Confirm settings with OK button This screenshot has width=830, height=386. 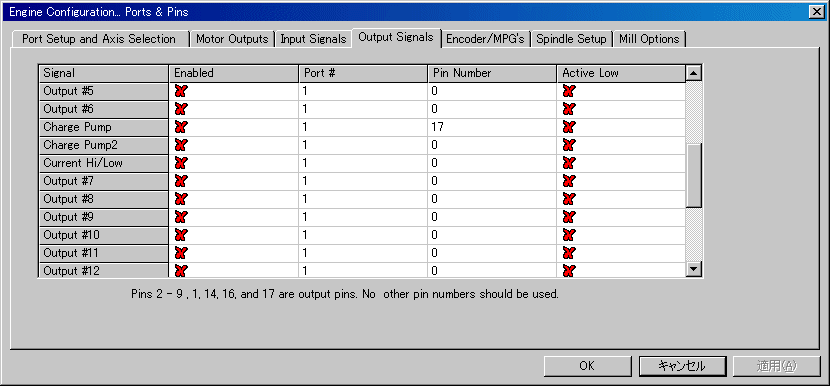[x=587, y=366]
